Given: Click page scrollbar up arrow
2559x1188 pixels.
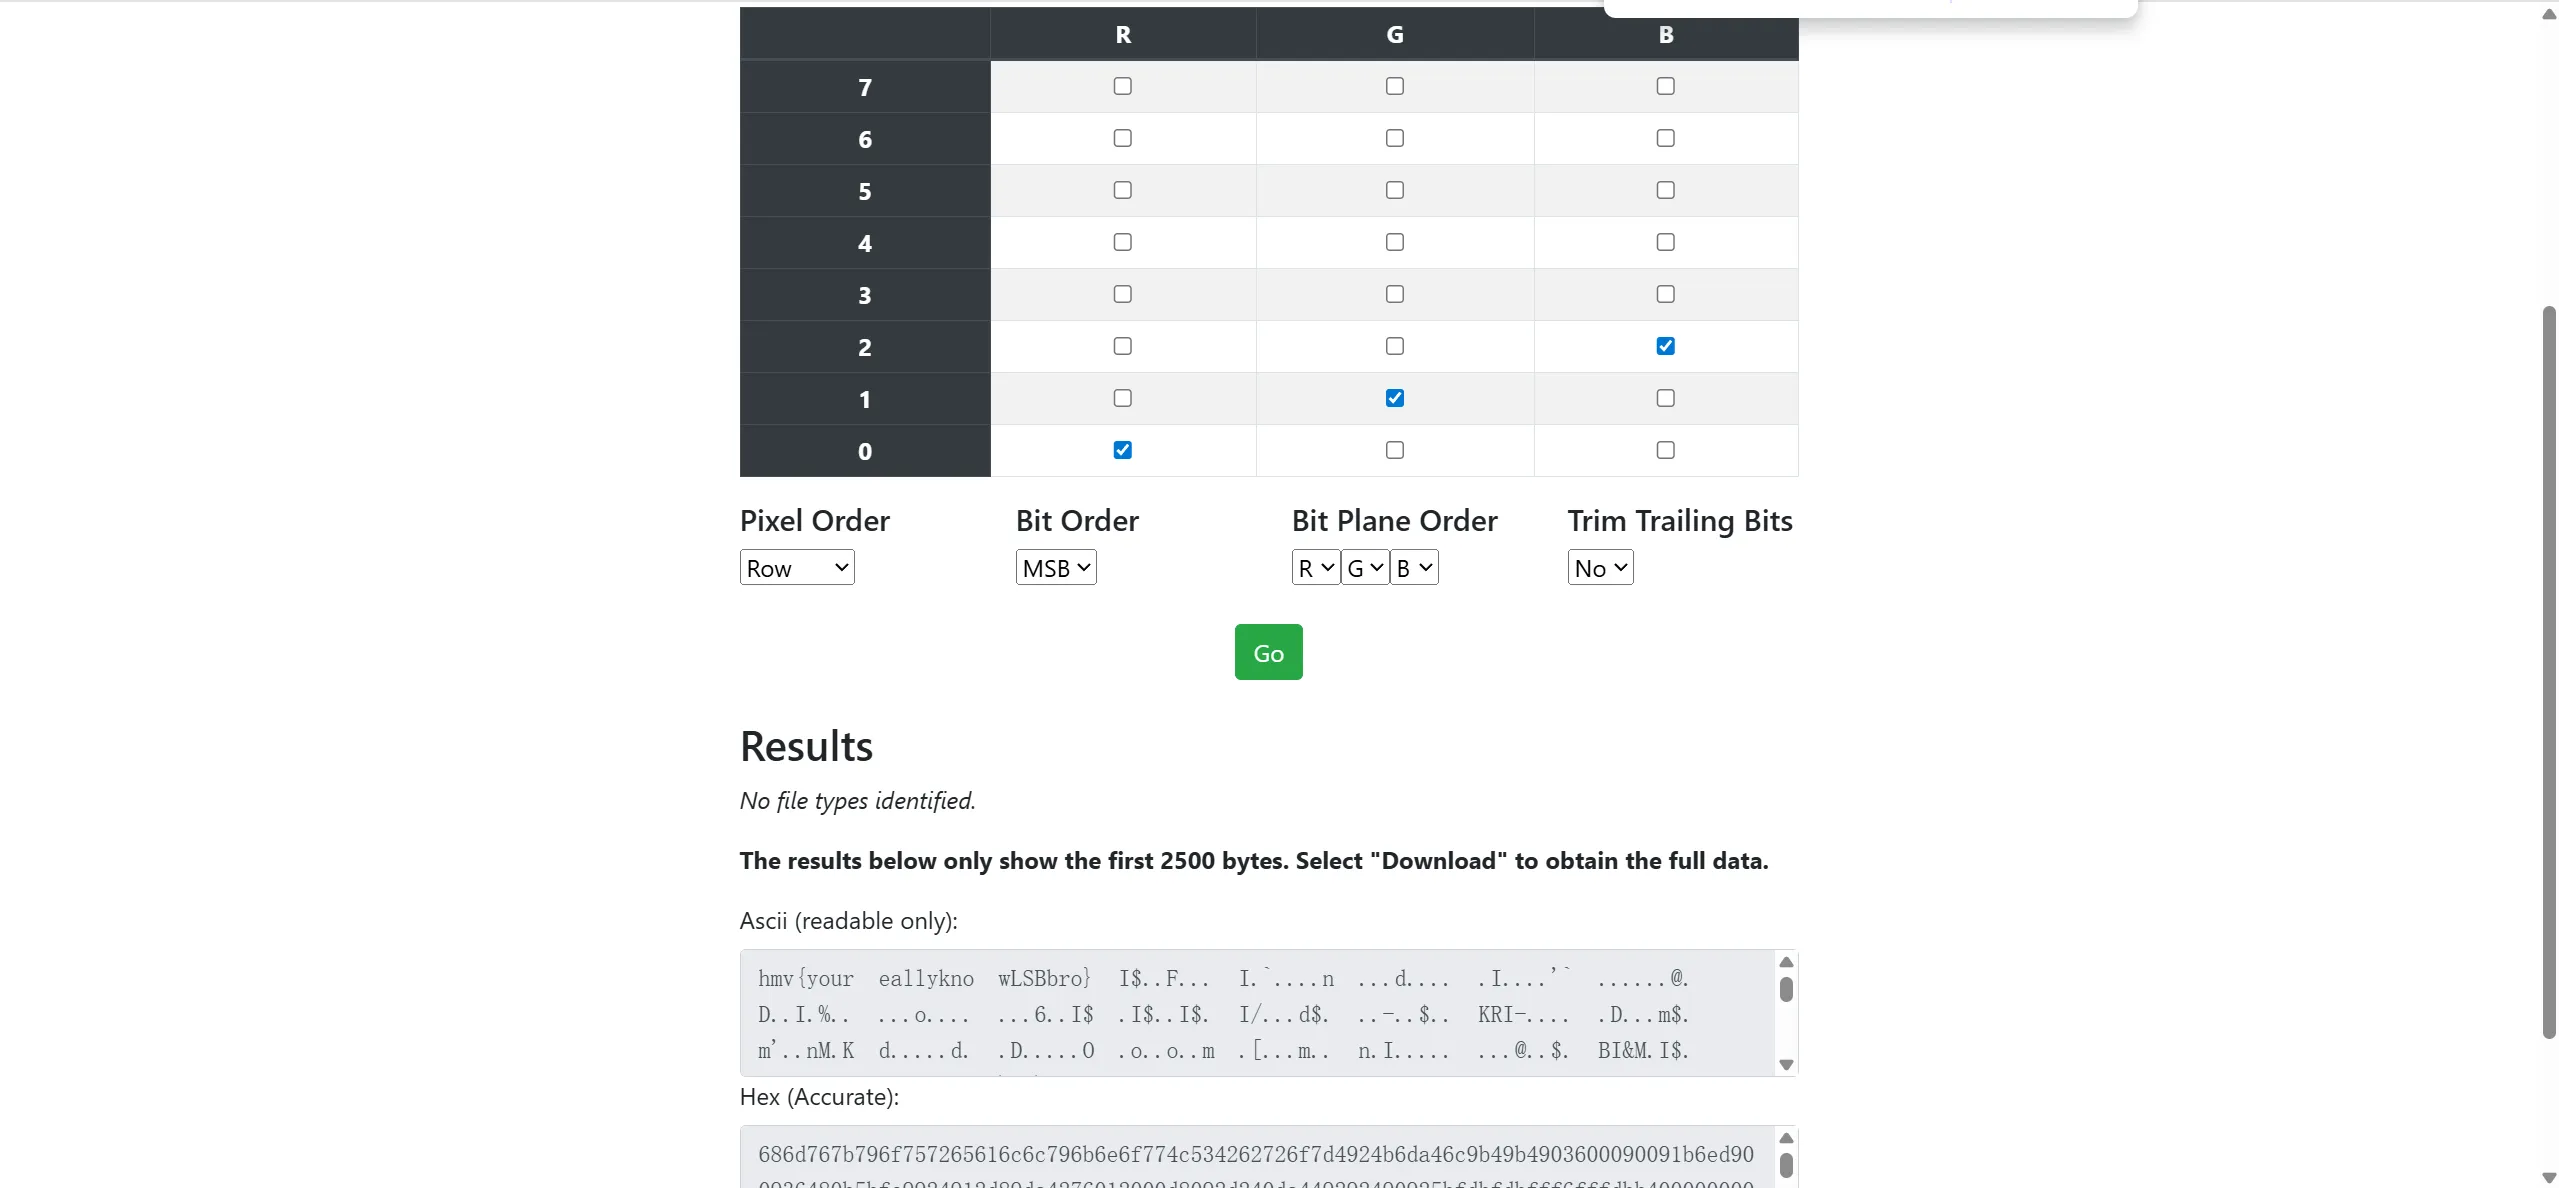Looking at the screenshot, I should click(x=2549, y=14).
